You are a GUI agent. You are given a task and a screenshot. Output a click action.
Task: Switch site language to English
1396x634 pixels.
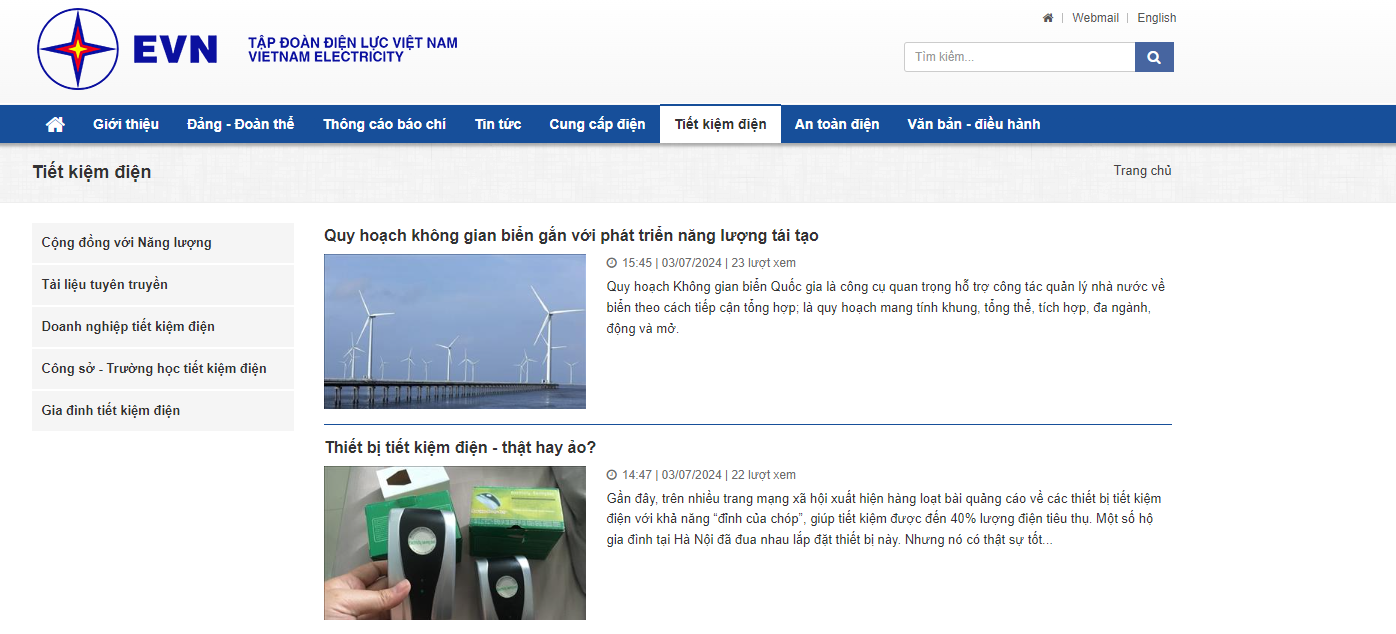1156,18
